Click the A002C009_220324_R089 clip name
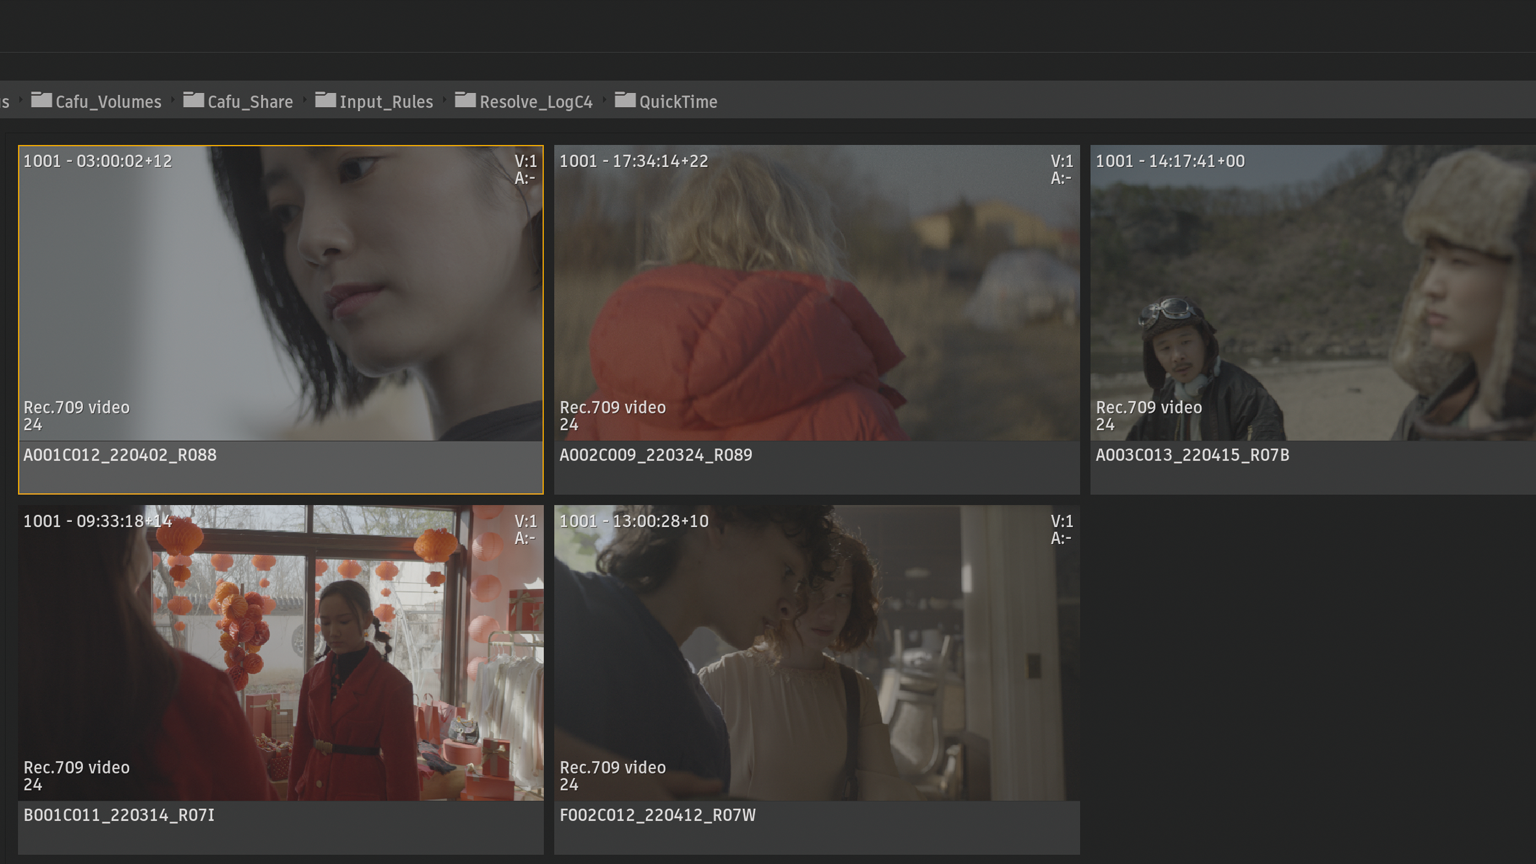The width and height of the screenshot is (1536, 864). [656, 455]
